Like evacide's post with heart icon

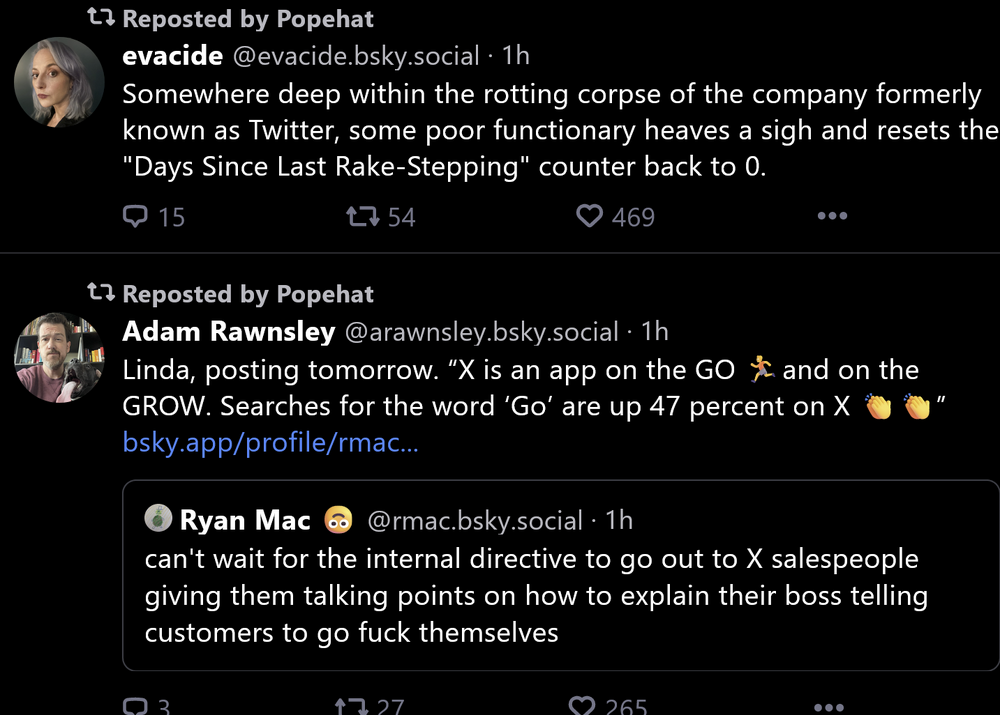pyautogui.click(x=590, y=216)
